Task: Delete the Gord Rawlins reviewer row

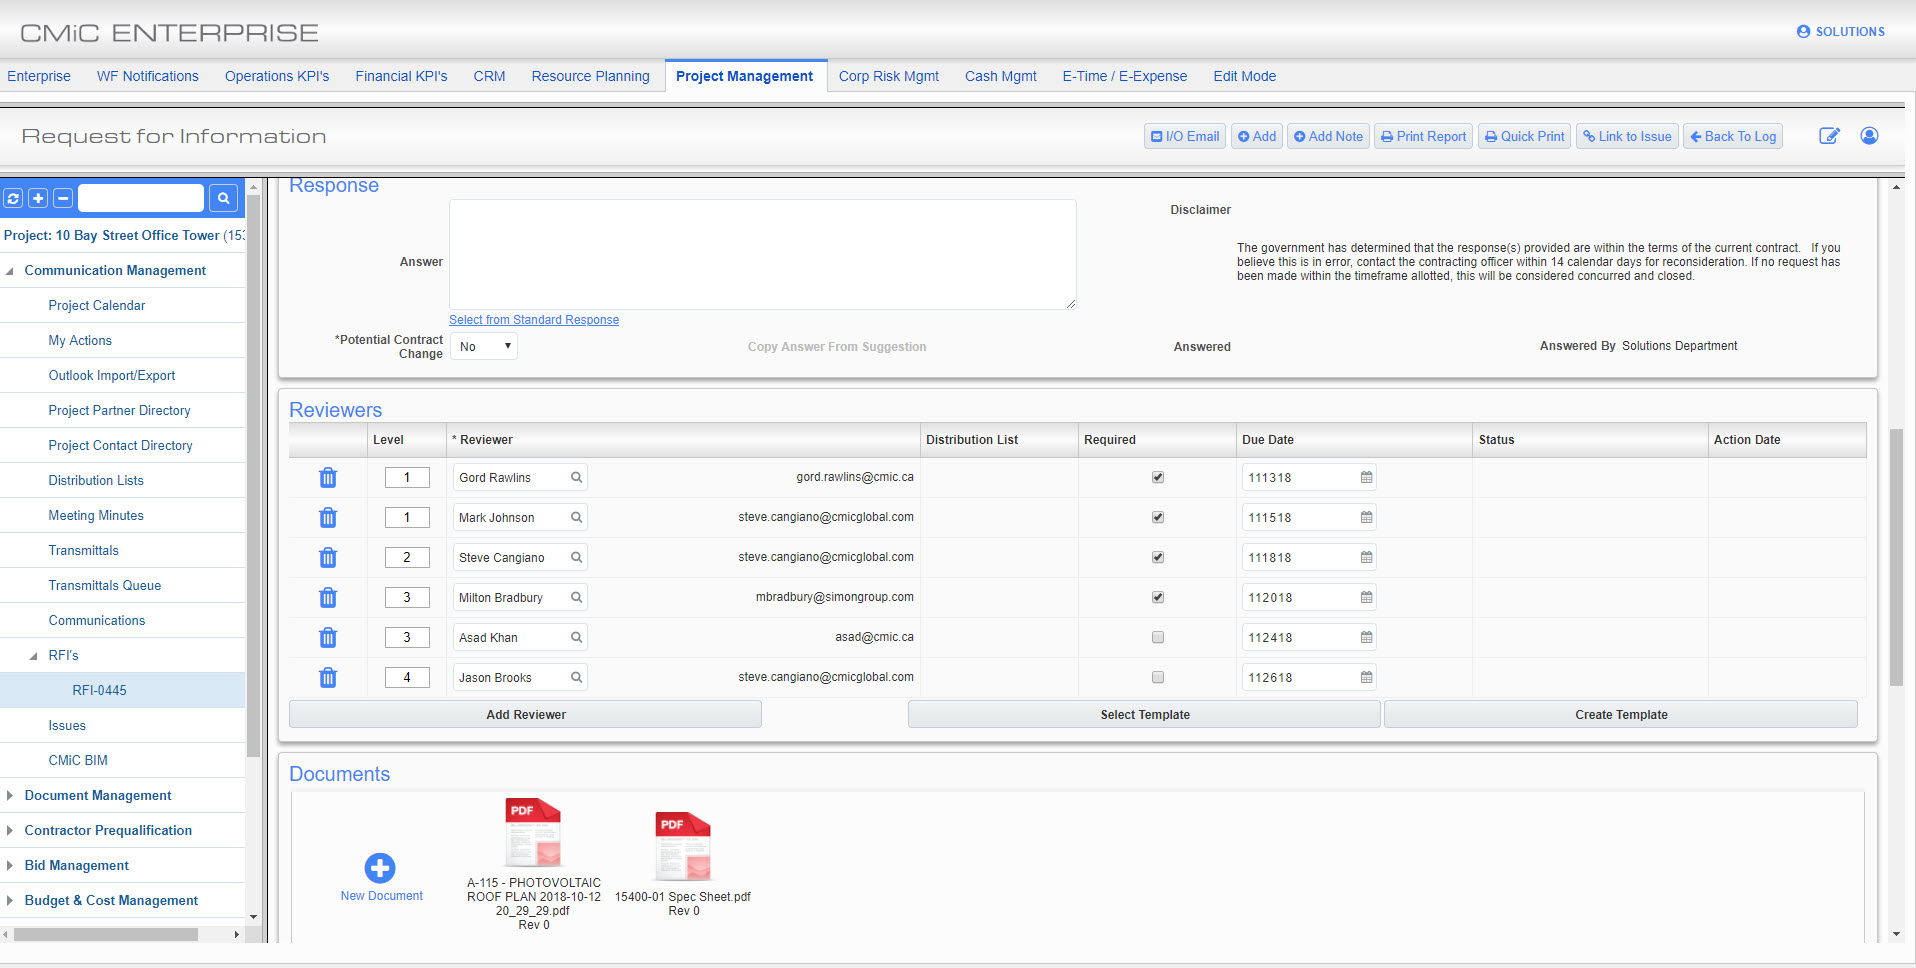Action: [327, 478]
